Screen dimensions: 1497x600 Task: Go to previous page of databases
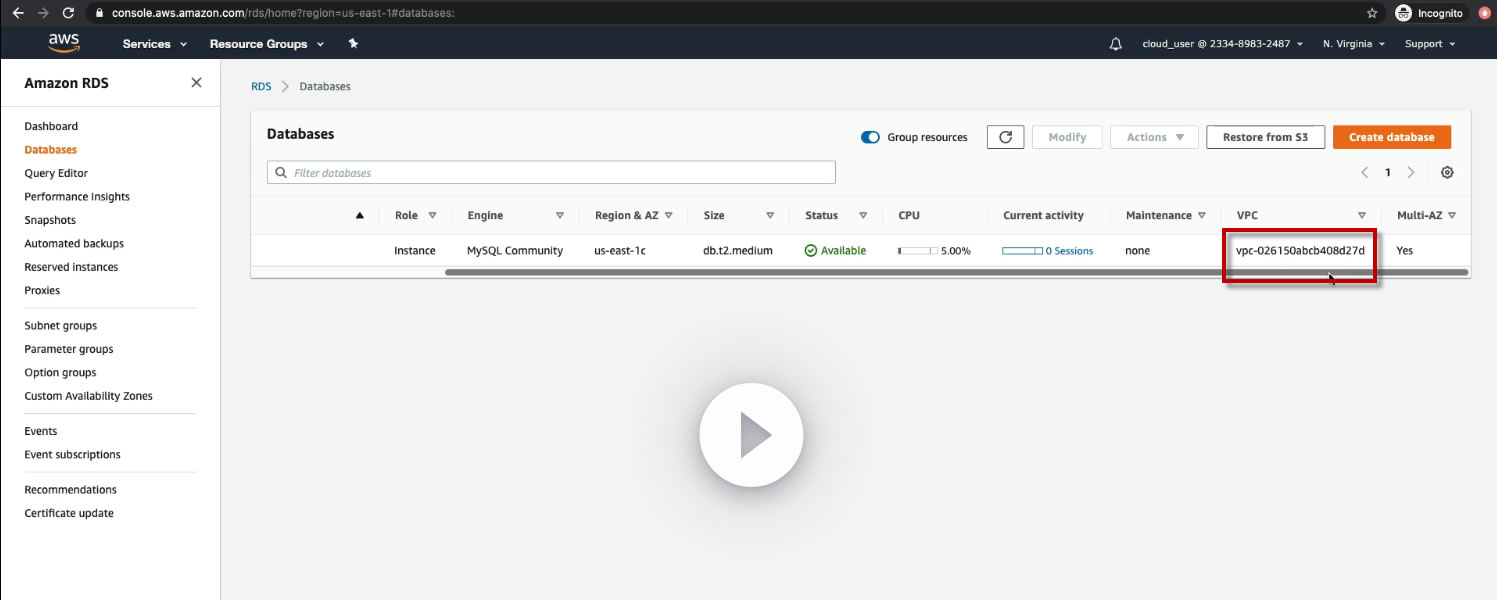pos(1365,173)
